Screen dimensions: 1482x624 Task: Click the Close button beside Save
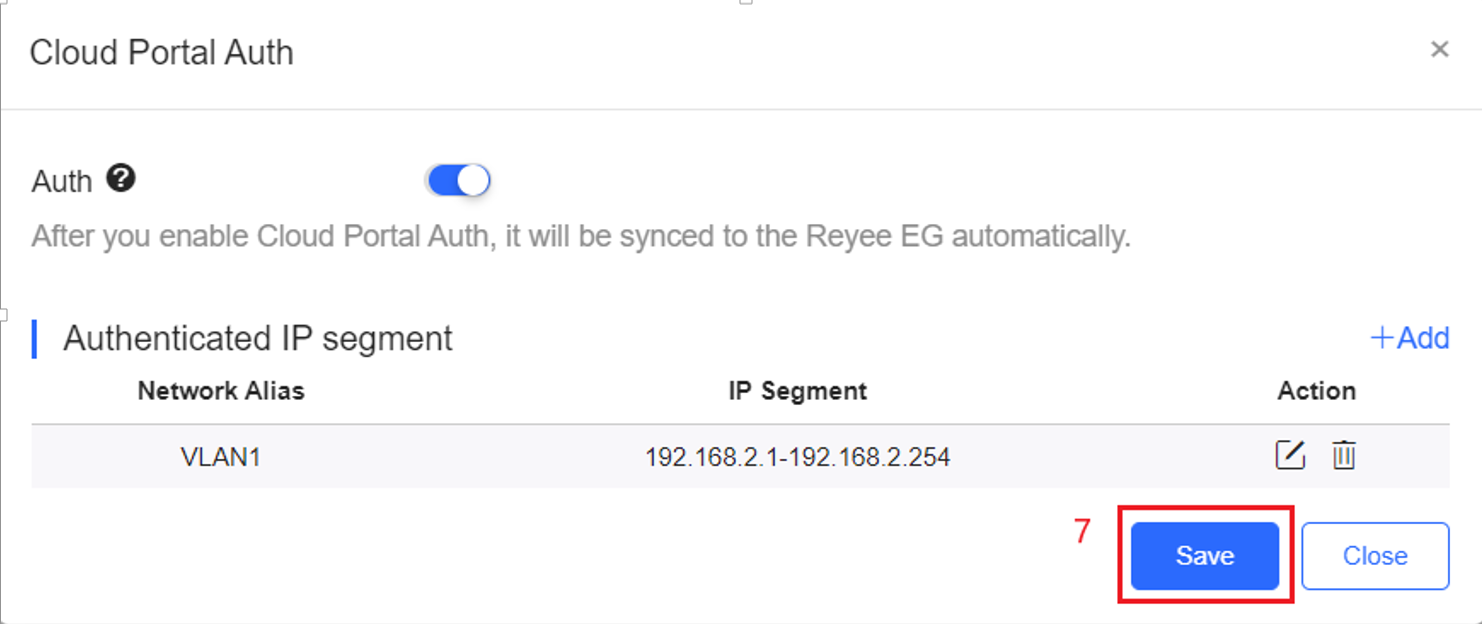click(1375, 556)
